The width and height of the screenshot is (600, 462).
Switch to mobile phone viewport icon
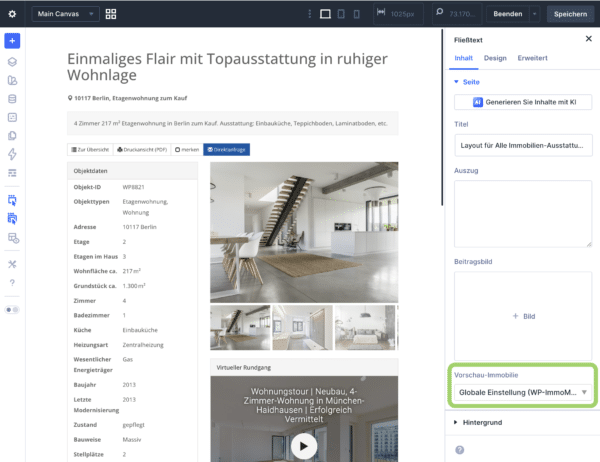356,14
